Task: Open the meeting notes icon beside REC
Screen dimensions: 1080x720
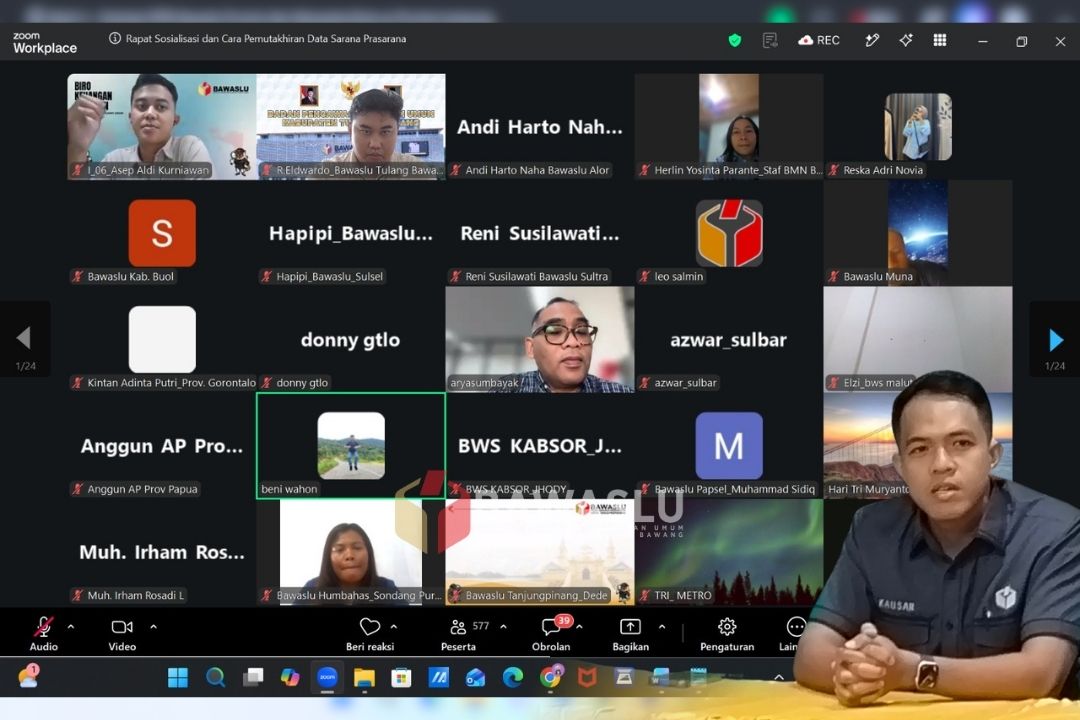Action: 770,41
